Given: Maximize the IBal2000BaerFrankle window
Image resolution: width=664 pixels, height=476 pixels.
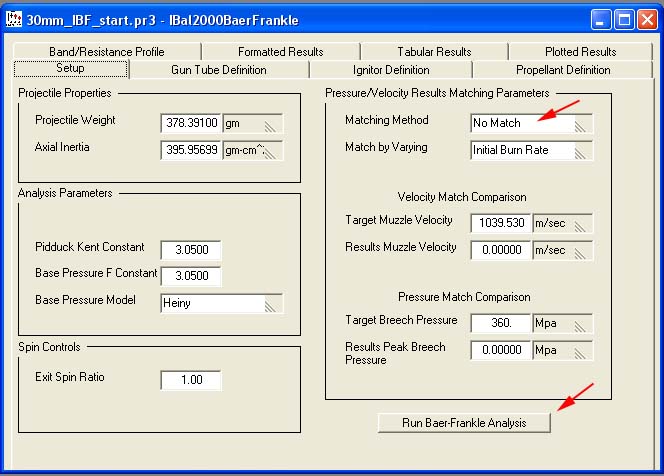Looking at the screenshot, I should tap(625, 19).
